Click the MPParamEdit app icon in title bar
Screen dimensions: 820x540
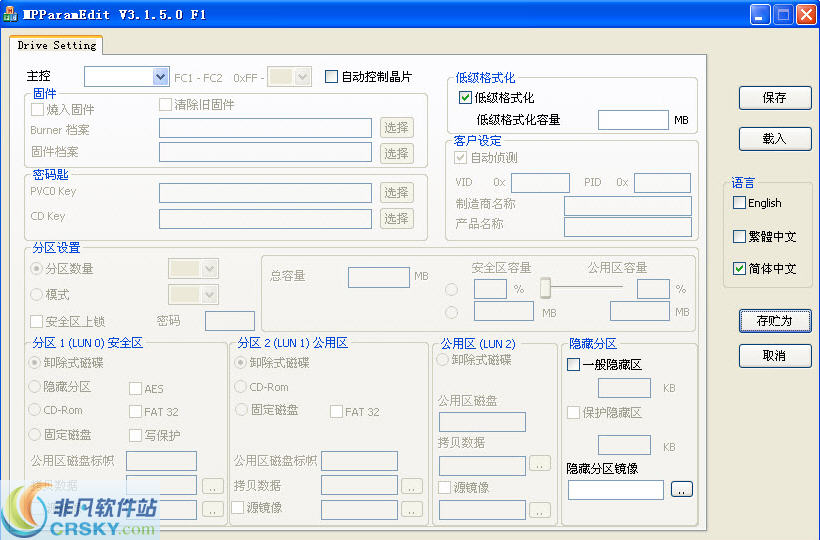tap(9, 14)
